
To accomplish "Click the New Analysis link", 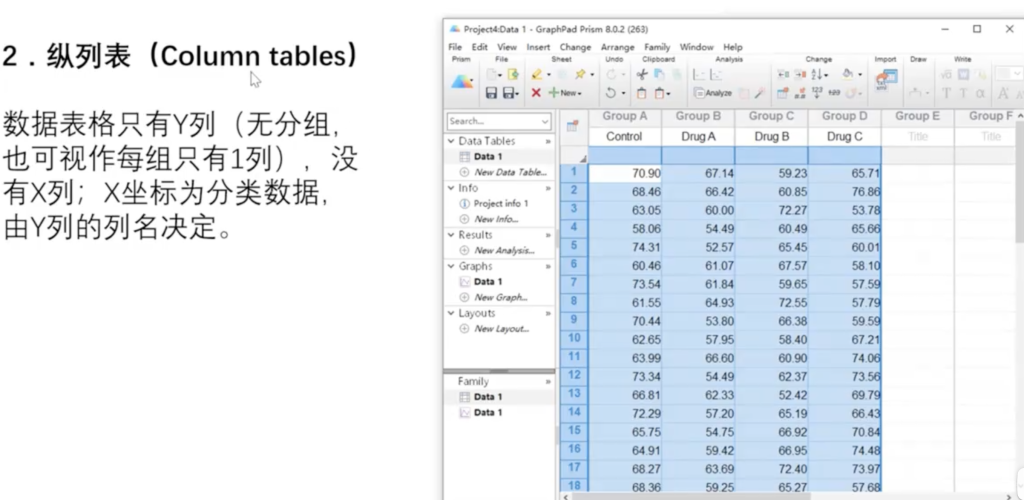I will 503,250.
